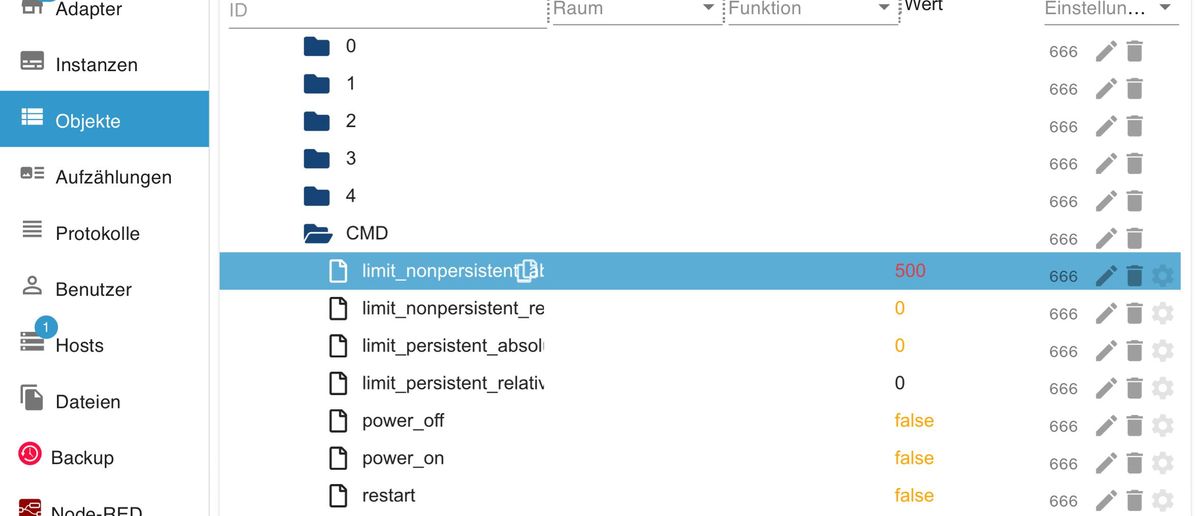Click the 500 value of the selected object
1200x516 pixels.
[x=910, y=271]
